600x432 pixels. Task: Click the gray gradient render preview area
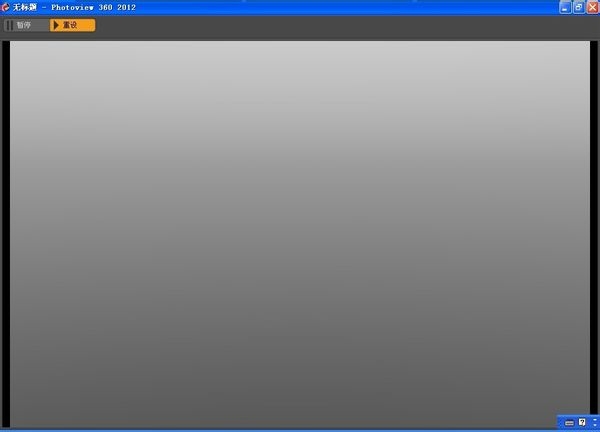point(300,234)
